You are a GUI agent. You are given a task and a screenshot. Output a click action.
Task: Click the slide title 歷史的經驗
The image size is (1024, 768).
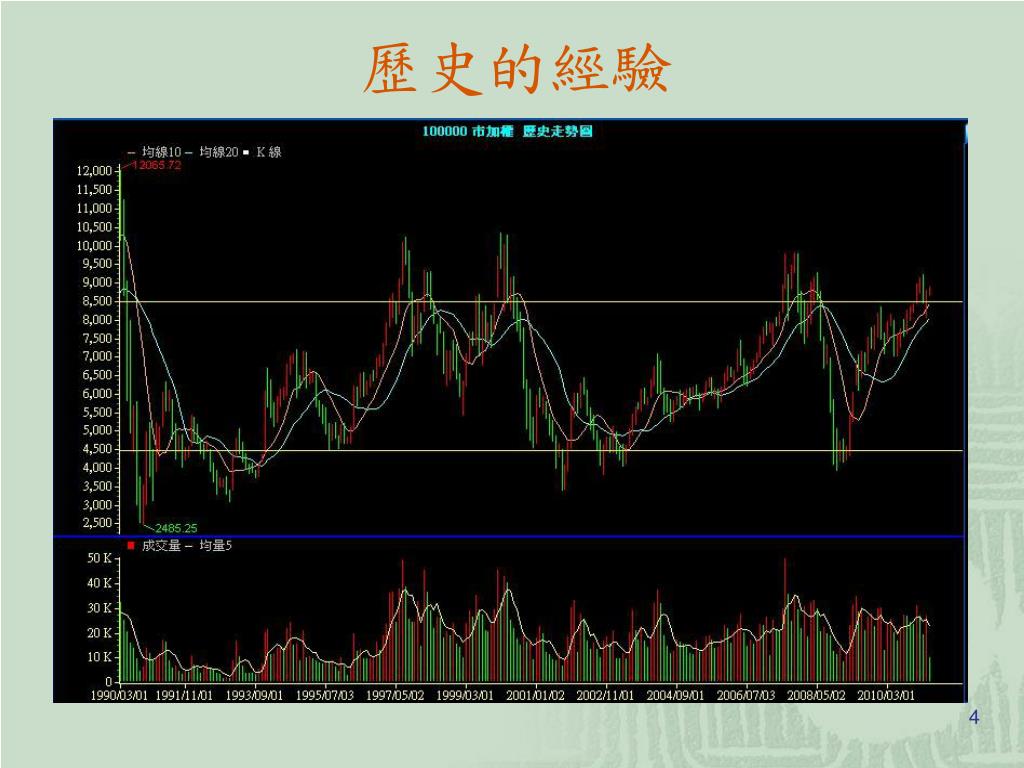coord(517,69)
